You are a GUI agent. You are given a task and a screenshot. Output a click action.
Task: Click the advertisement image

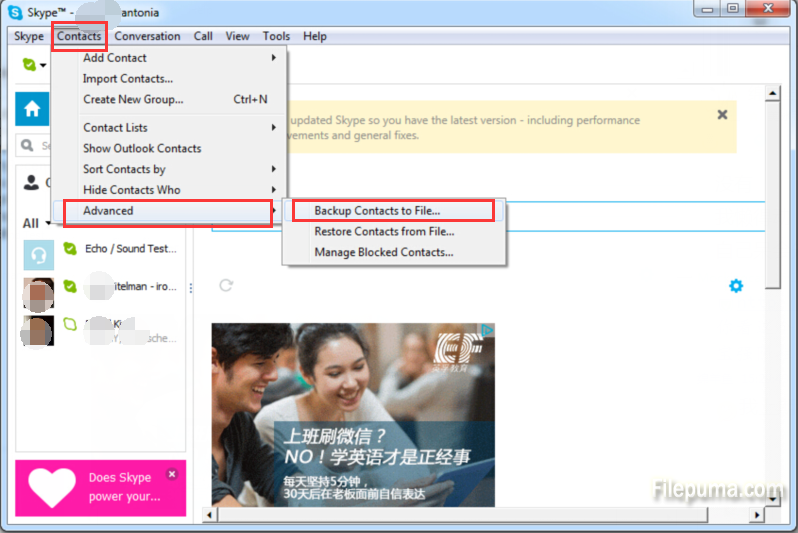click(352, 415)
